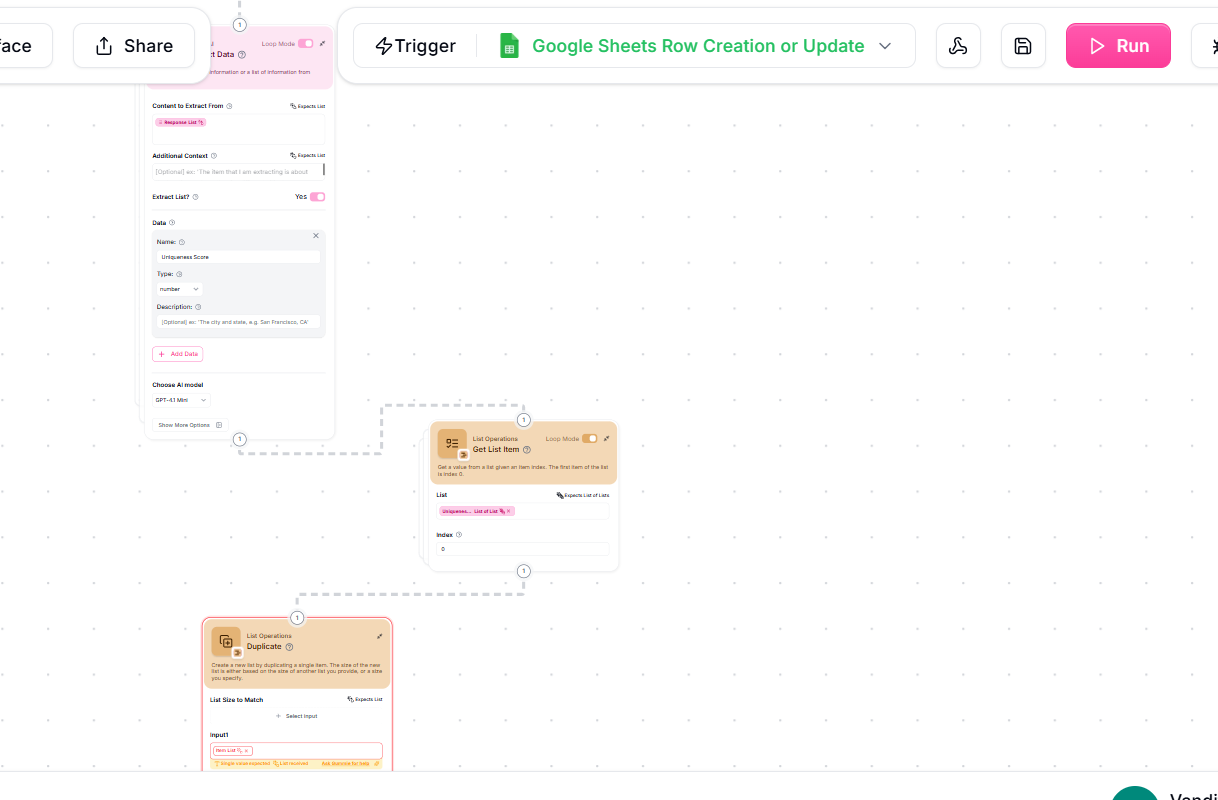Open the AI model dropdown showing GPT-4.1 Mini
1218x800 pixels.
pos(181,400)
